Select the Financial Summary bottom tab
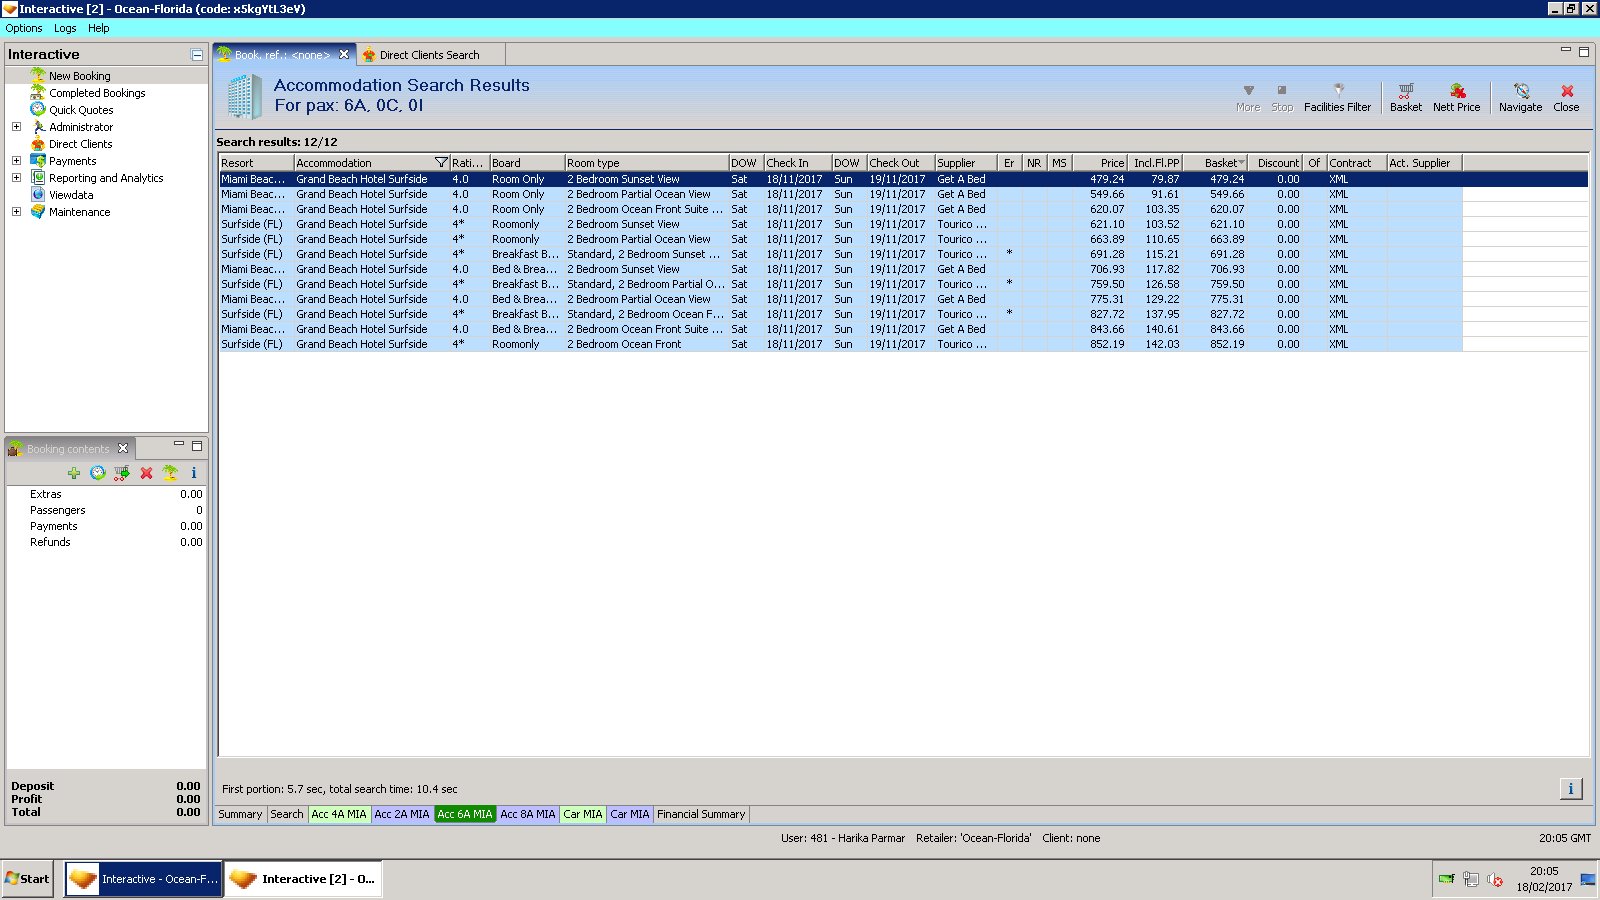Image resolution: width=1600 pixels, height=900 pixels. [x=700, y=814]
